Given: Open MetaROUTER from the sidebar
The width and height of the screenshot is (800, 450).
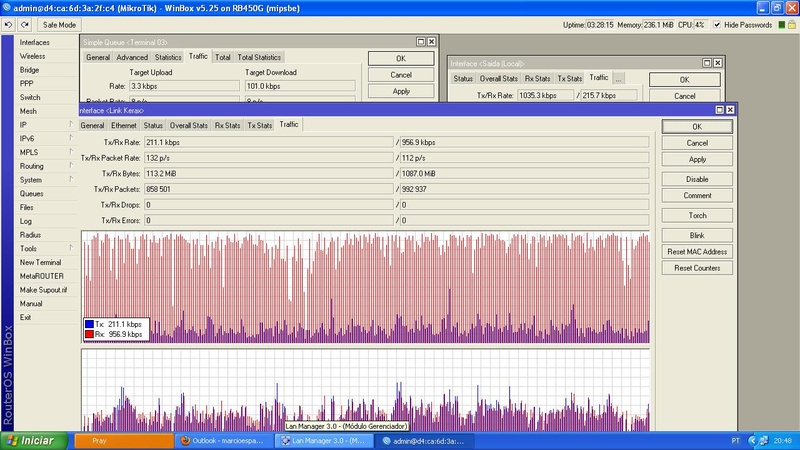Looking at the screenshot, I should pyautogui.click(x=42, y=276).
